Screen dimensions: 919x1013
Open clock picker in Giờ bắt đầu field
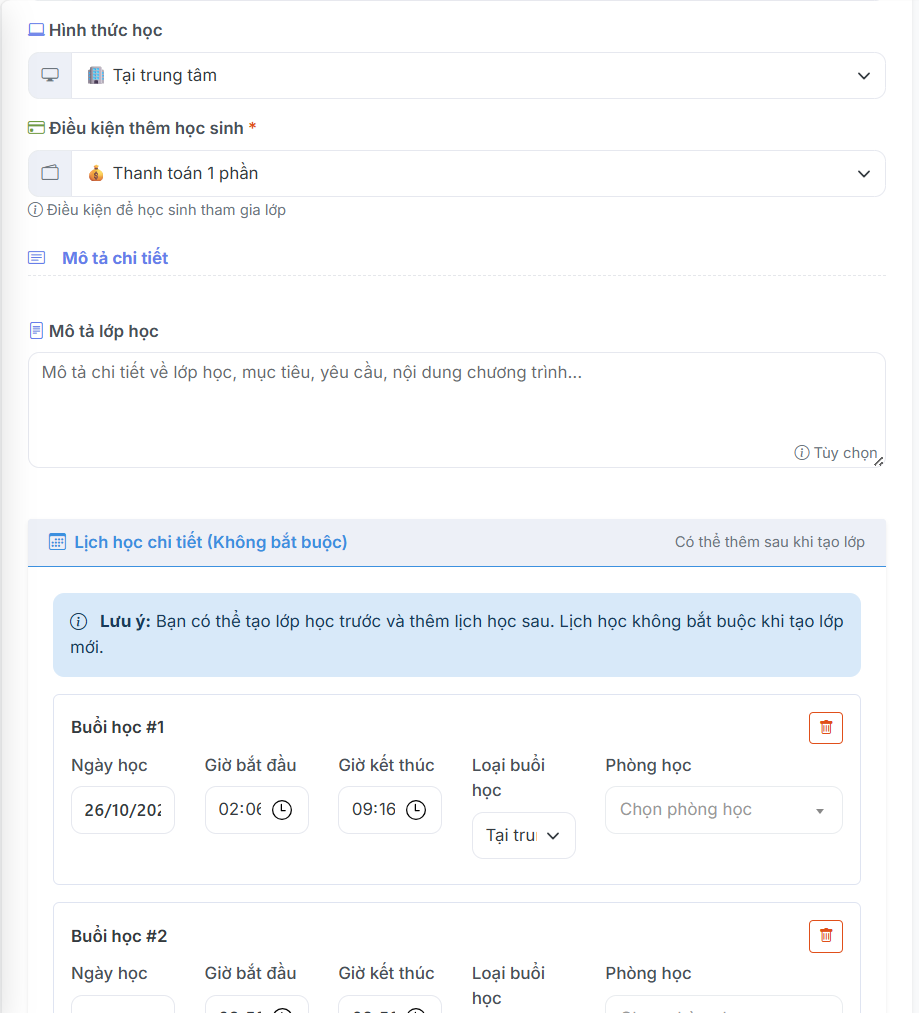pyautogui.click(x=282, y=810)
